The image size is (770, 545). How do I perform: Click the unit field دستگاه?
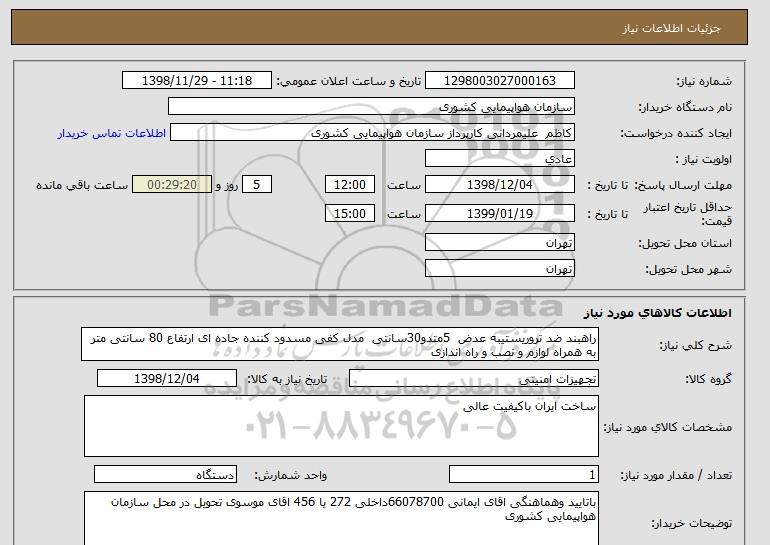[x=165, y=474]
